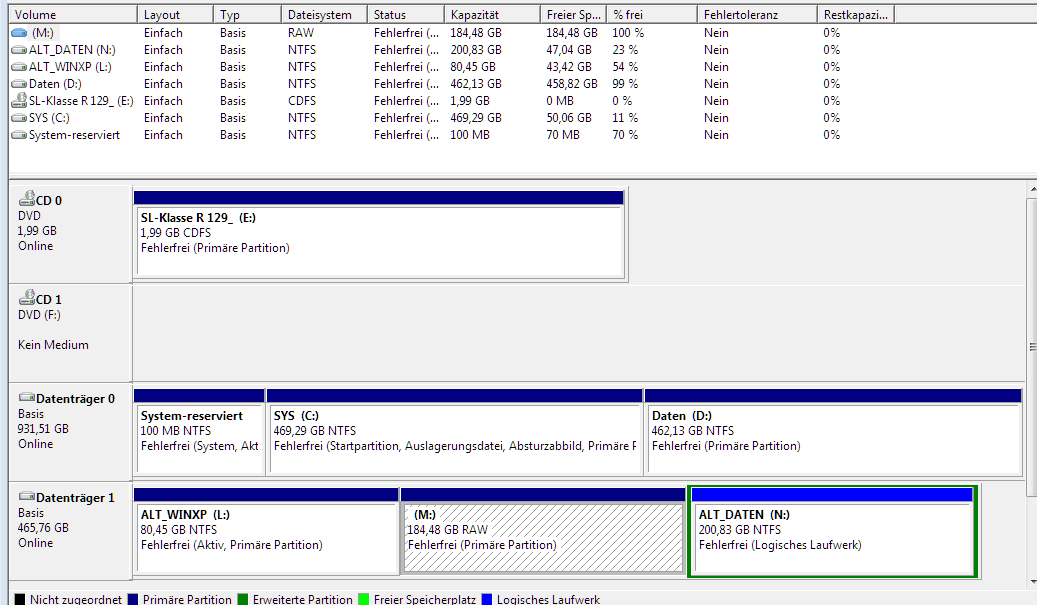The width and height of the screenshot is (1037, 605).
Task: Click the RAW file system cell for (M:)
Action: click(x=301, y=33)
